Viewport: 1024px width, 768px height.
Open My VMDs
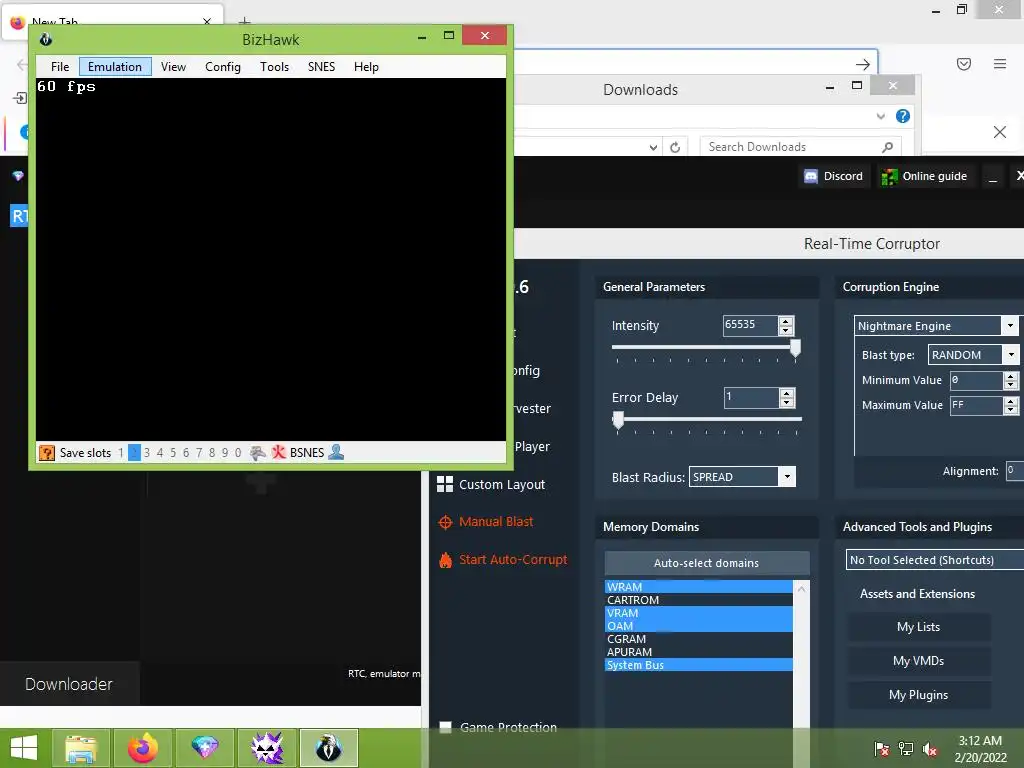[x=918, y=661]
